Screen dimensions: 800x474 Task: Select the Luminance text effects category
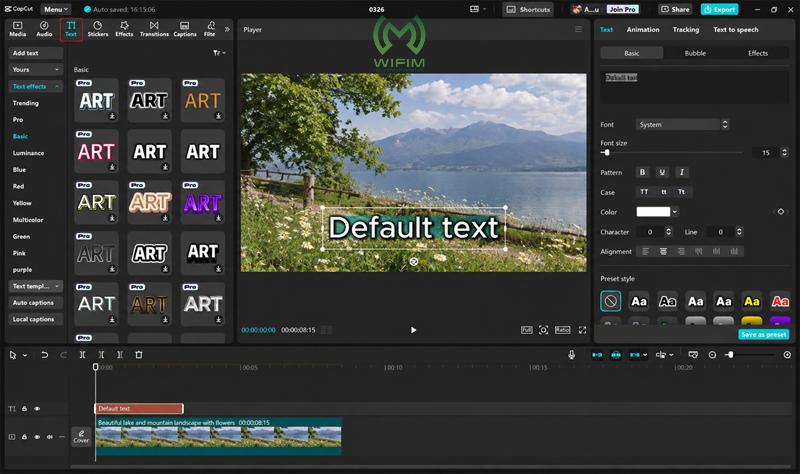pos(28,153)
